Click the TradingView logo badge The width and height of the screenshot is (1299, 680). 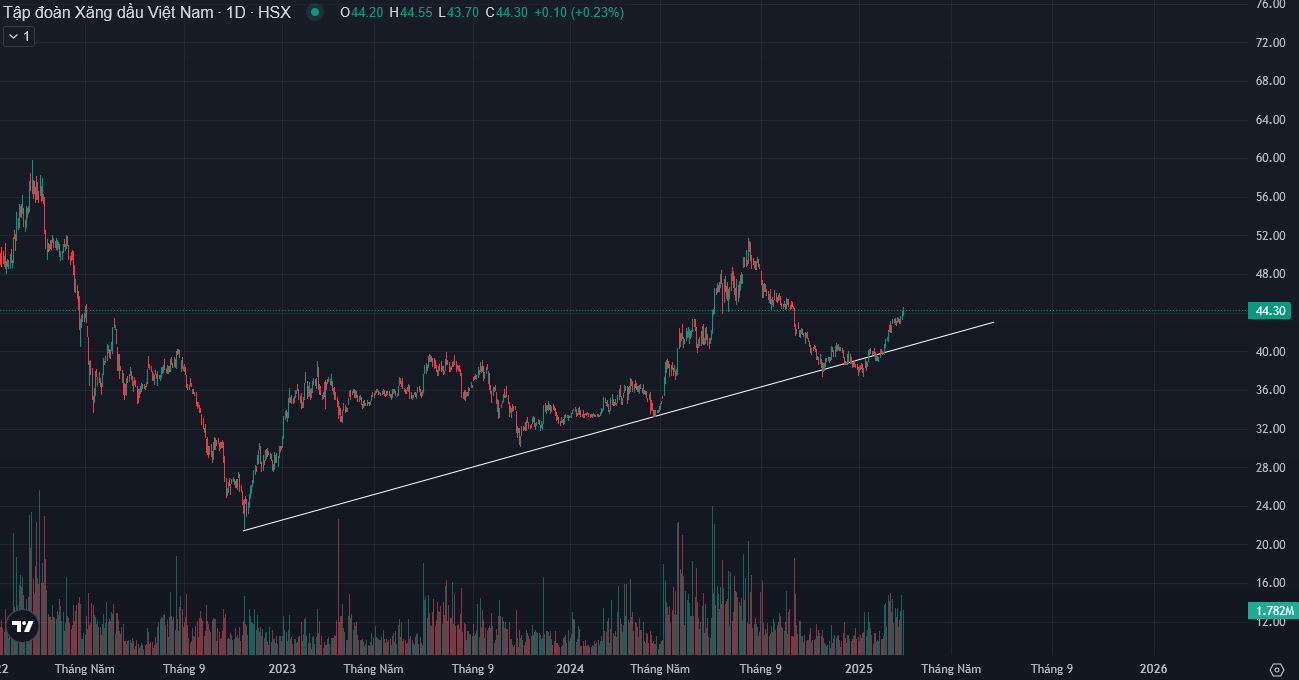[x=22, y=627]
